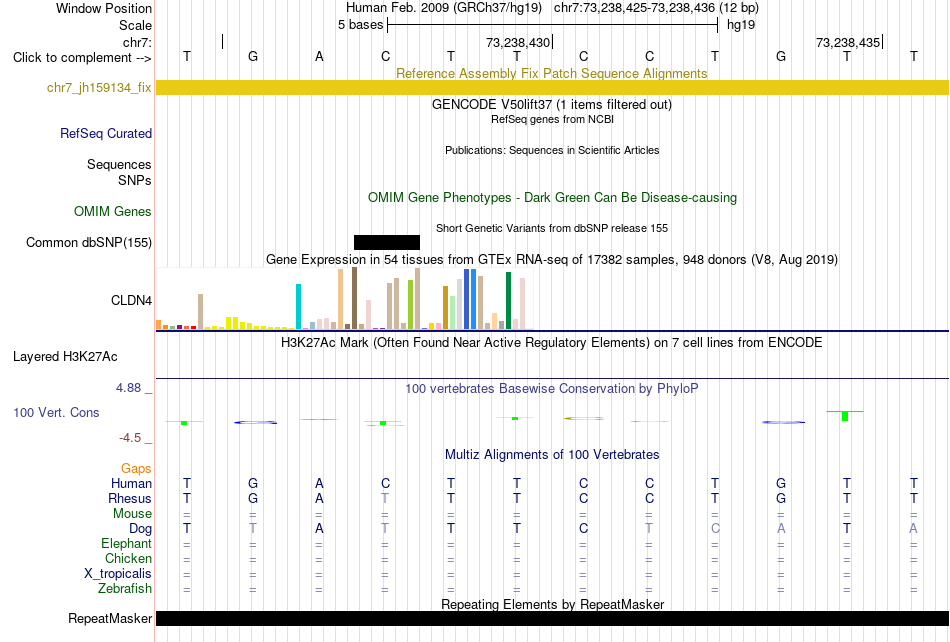
Task: Click the dark brown tall bar in CLDN4 chart
Action: pos(354,299)
